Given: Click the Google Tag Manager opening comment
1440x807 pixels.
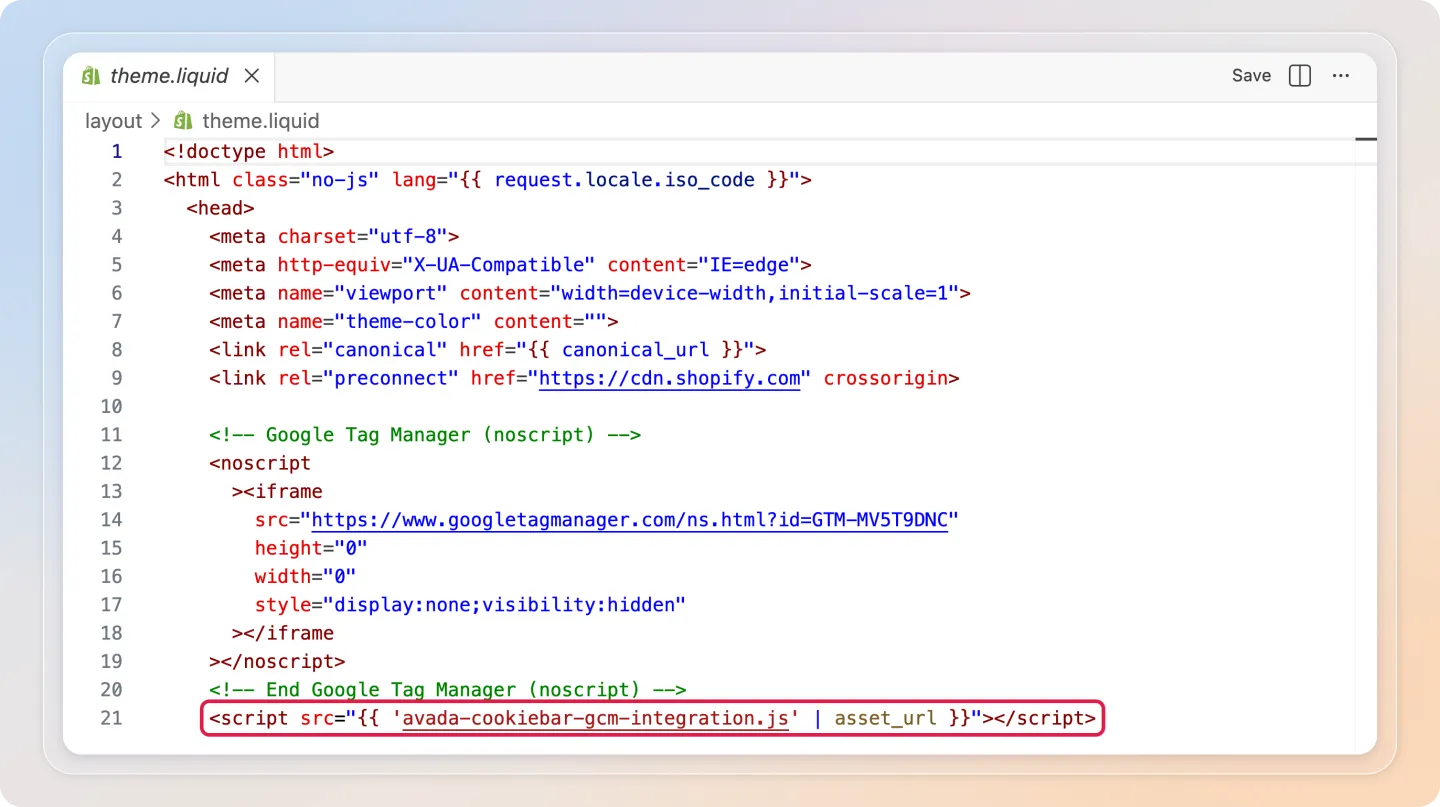Looking at the screenshot, I should 425,435.
